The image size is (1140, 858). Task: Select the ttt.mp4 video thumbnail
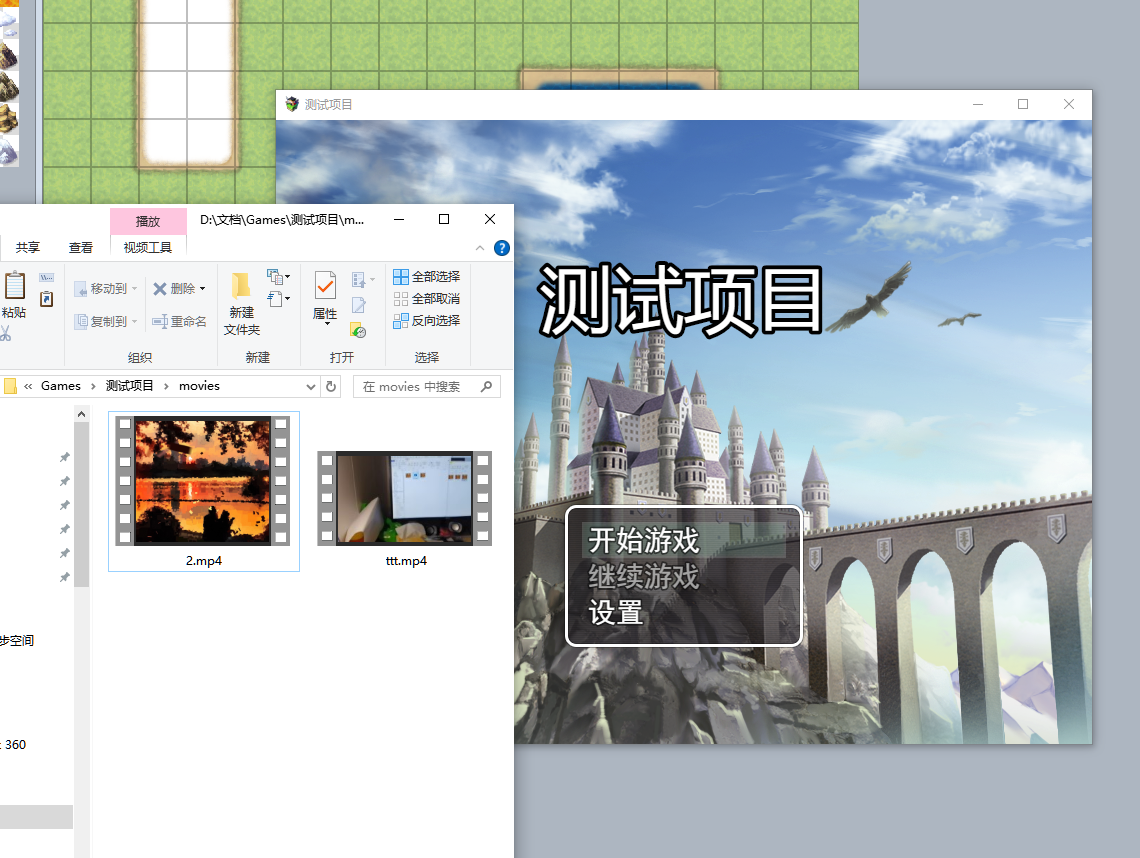point(405,498)
